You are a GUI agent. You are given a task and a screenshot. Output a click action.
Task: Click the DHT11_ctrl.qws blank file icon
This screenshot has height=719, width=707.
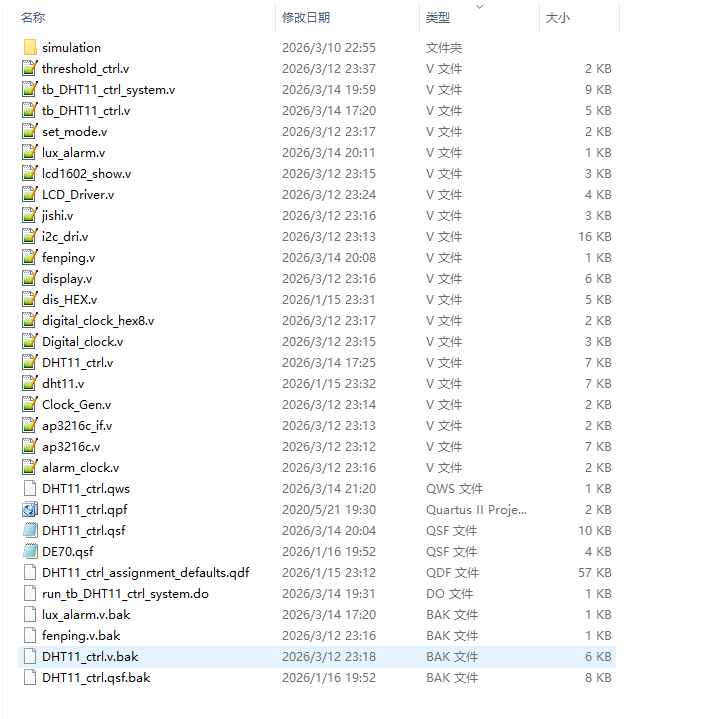pyautogui.click(x=30, y=488)
